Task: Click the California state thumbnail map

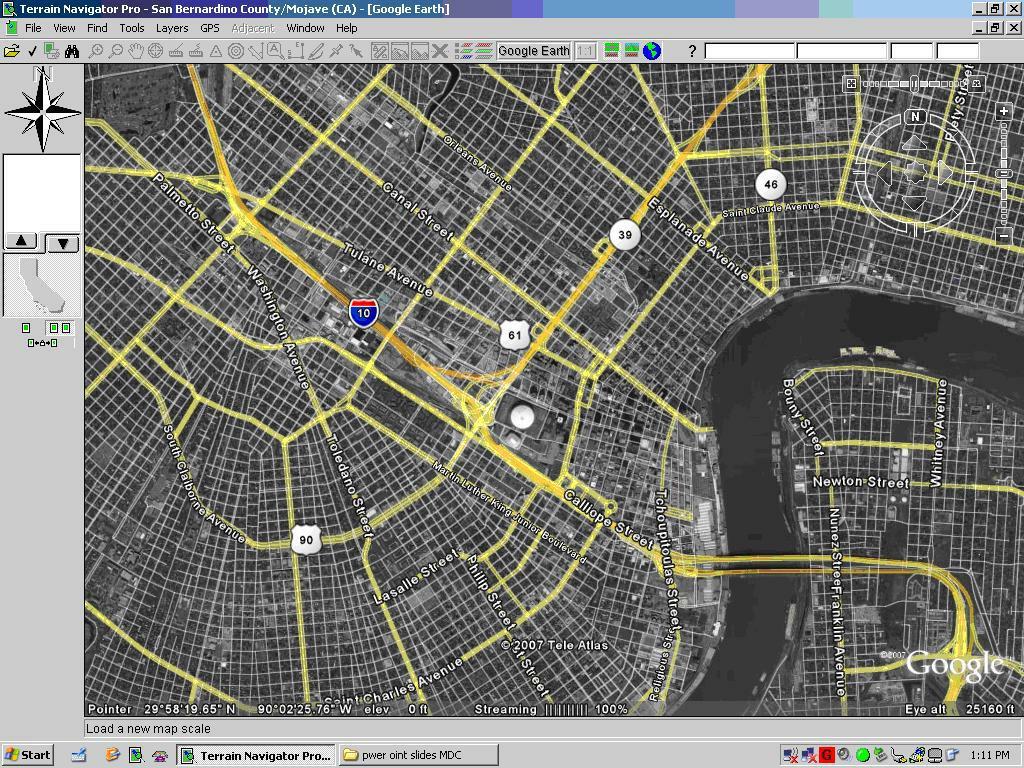Action: [42, 285]
